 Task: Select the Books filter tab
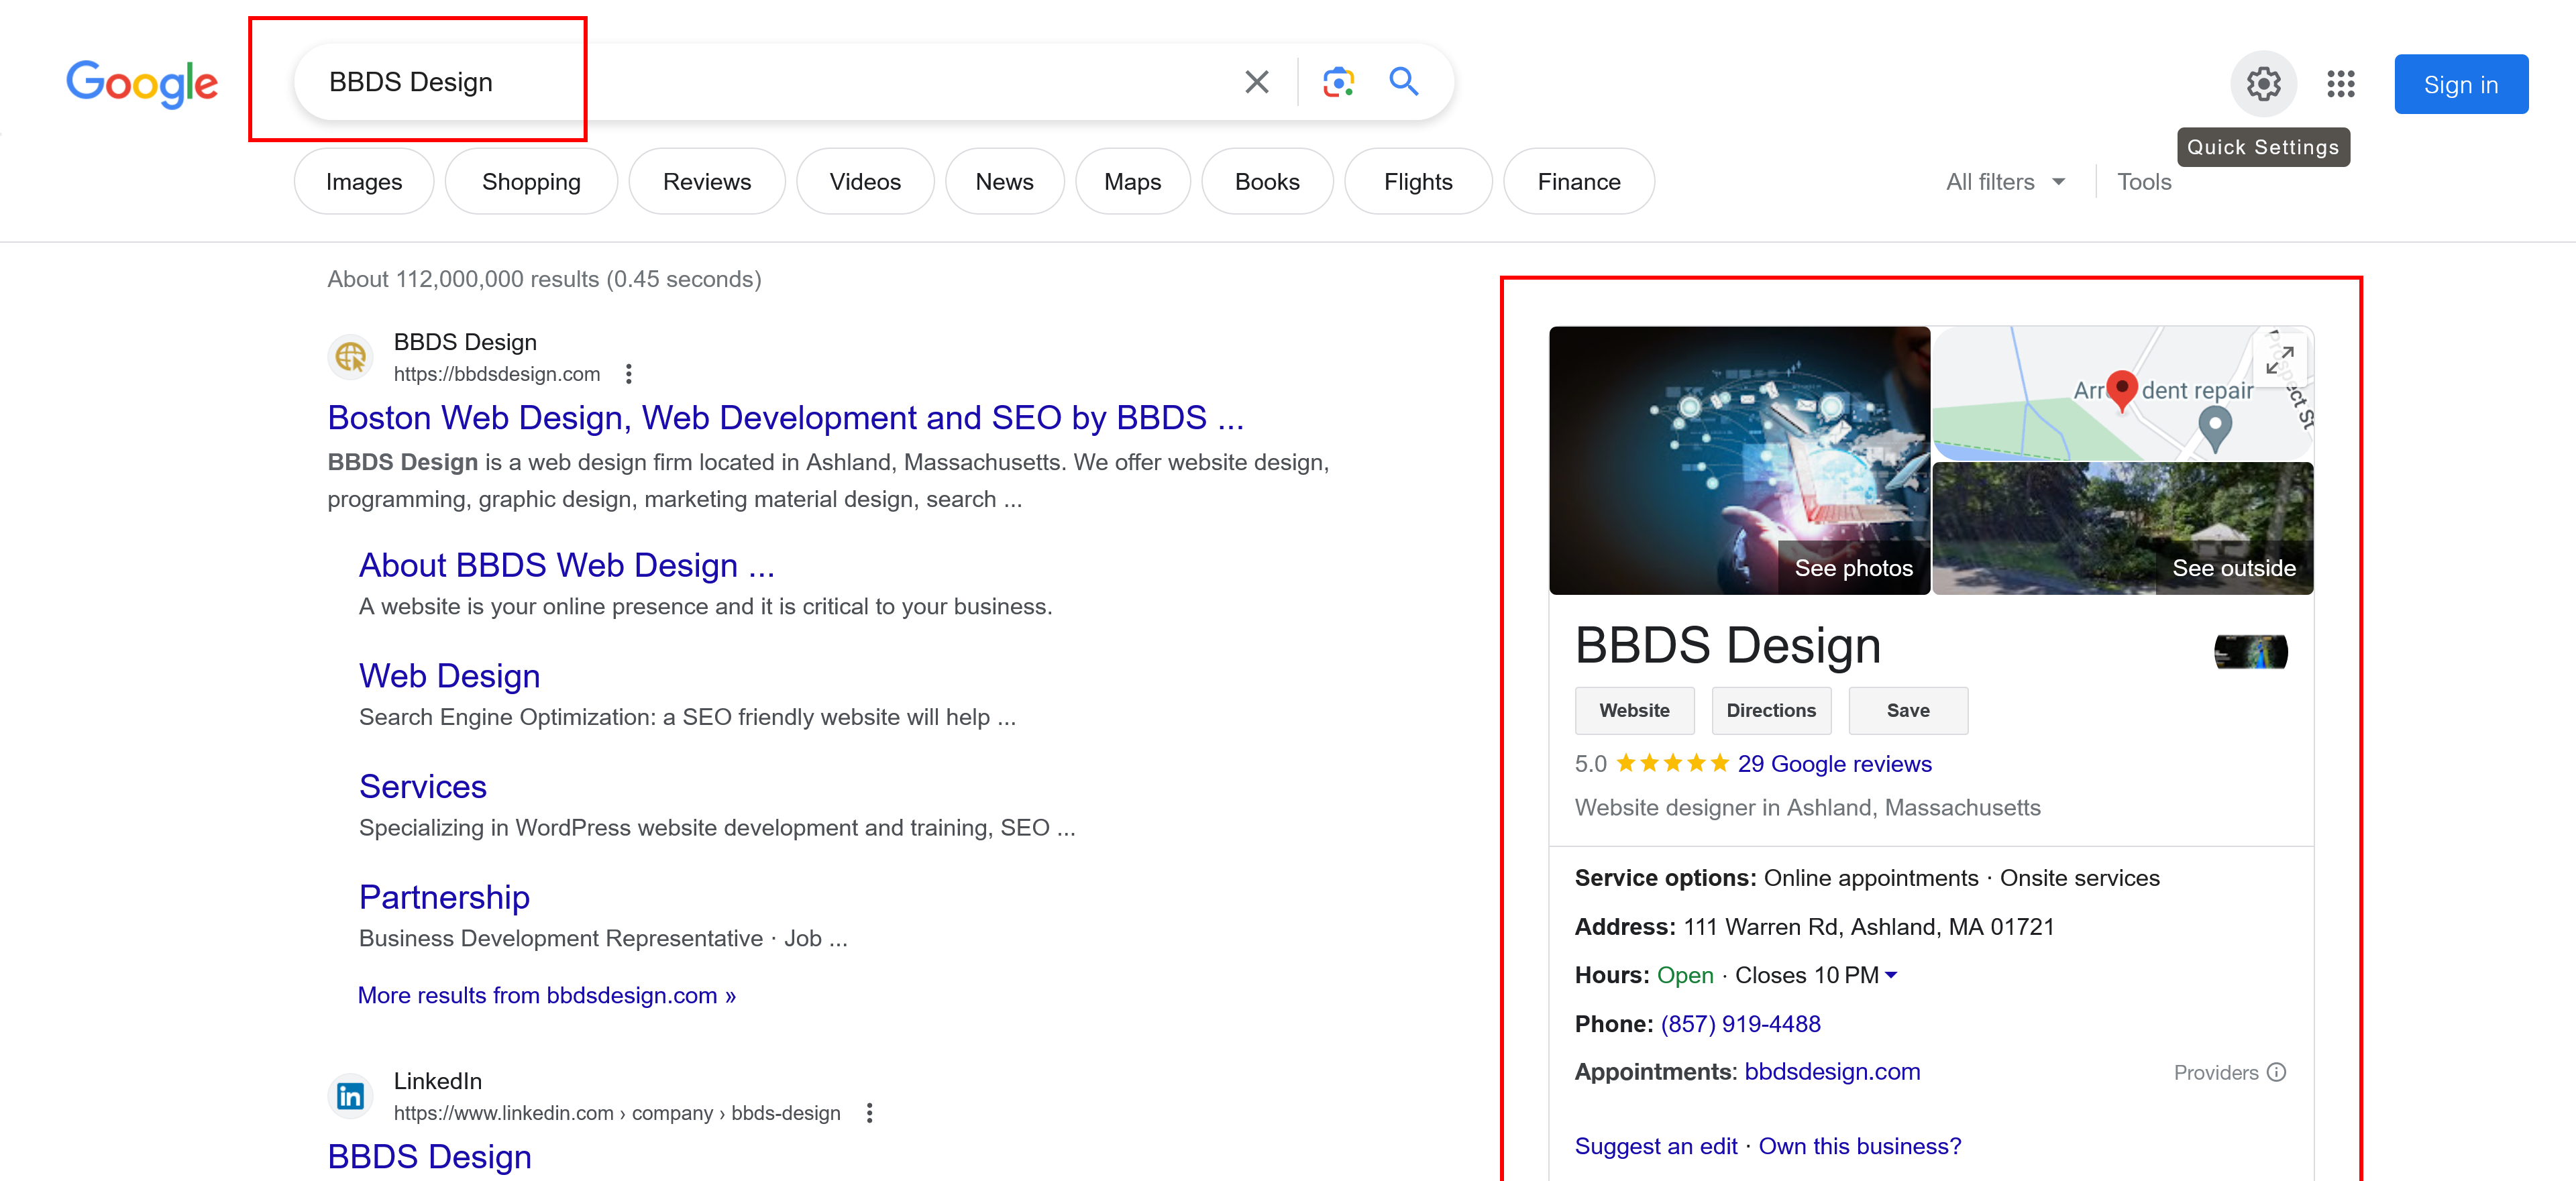(x=1267, y=182)
